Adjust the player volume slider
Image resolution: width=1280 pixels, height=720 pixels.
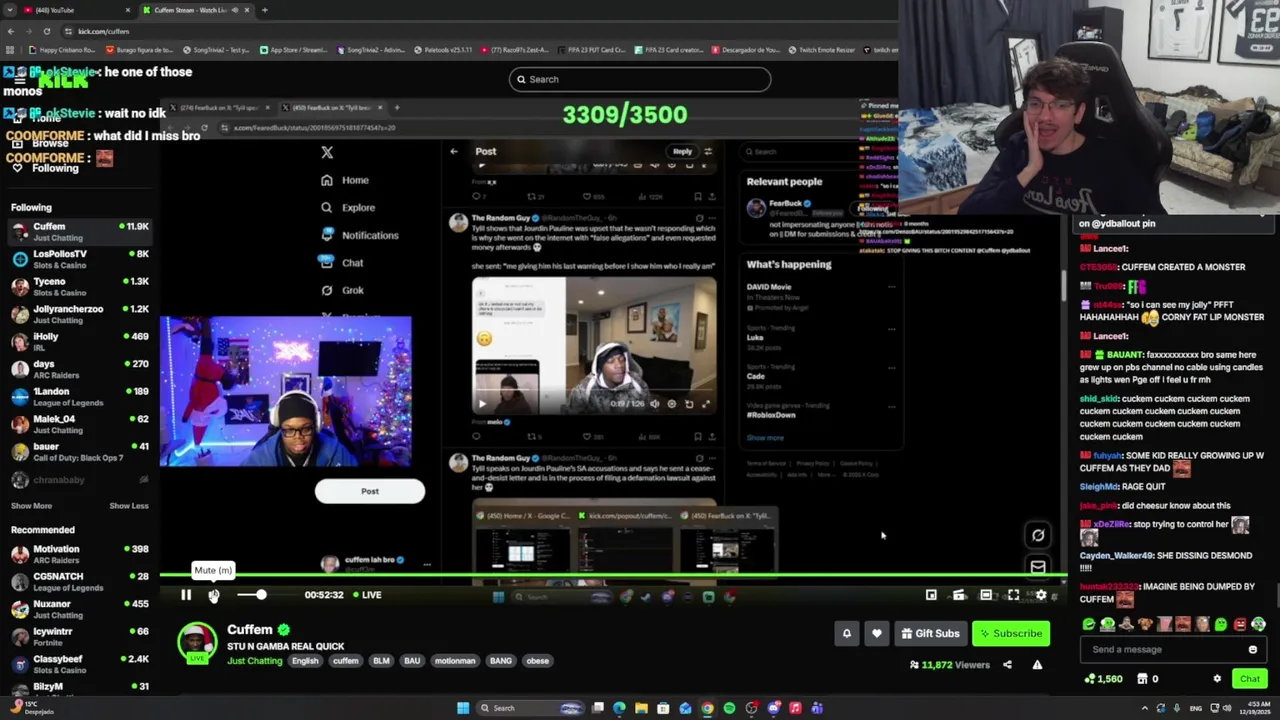pyautogui.click(x=262, y=595)
